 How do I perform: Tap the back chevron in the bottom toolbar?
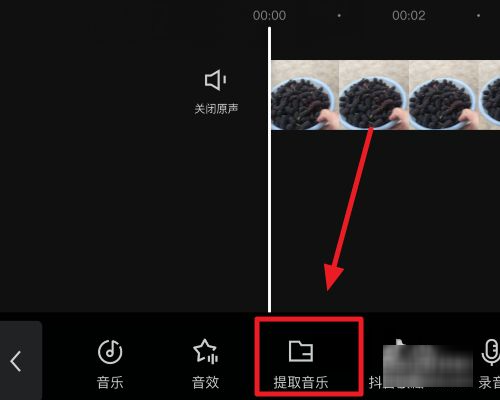point(16,361)
